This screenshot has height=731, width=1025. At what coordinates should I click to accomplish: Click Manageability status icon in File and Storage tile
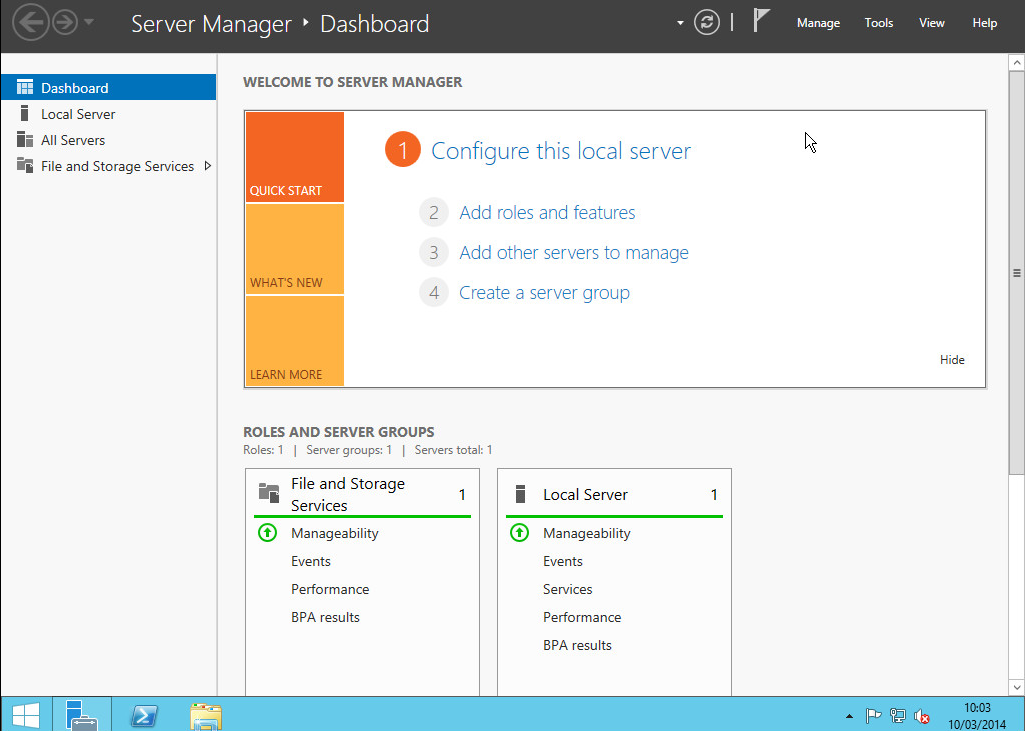coord(267,533)
